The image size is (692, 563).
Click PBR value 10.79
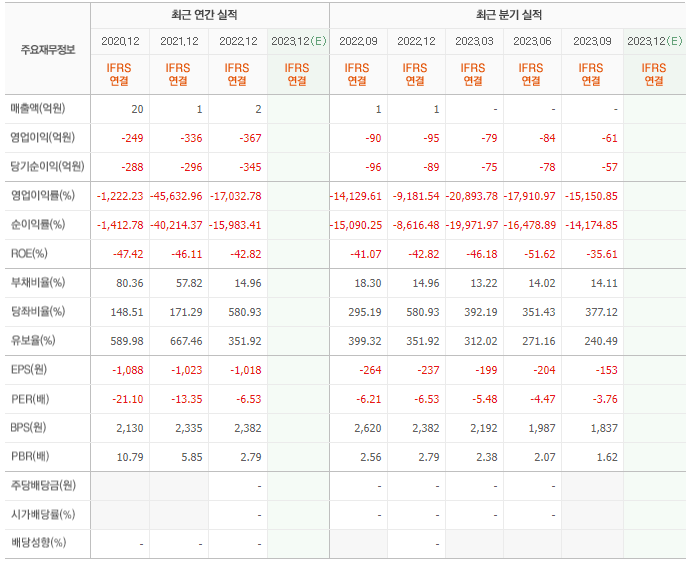pyautogui.click(x=130, y=457)
